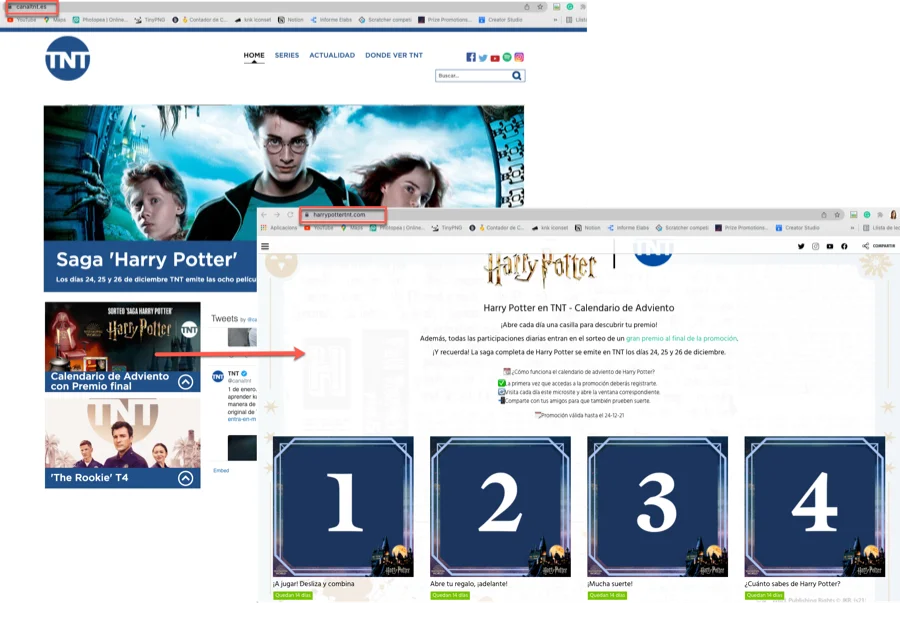Open YouTube icon on Harry Potter promo header
This screenshot has height=622, width=900.
829,246
